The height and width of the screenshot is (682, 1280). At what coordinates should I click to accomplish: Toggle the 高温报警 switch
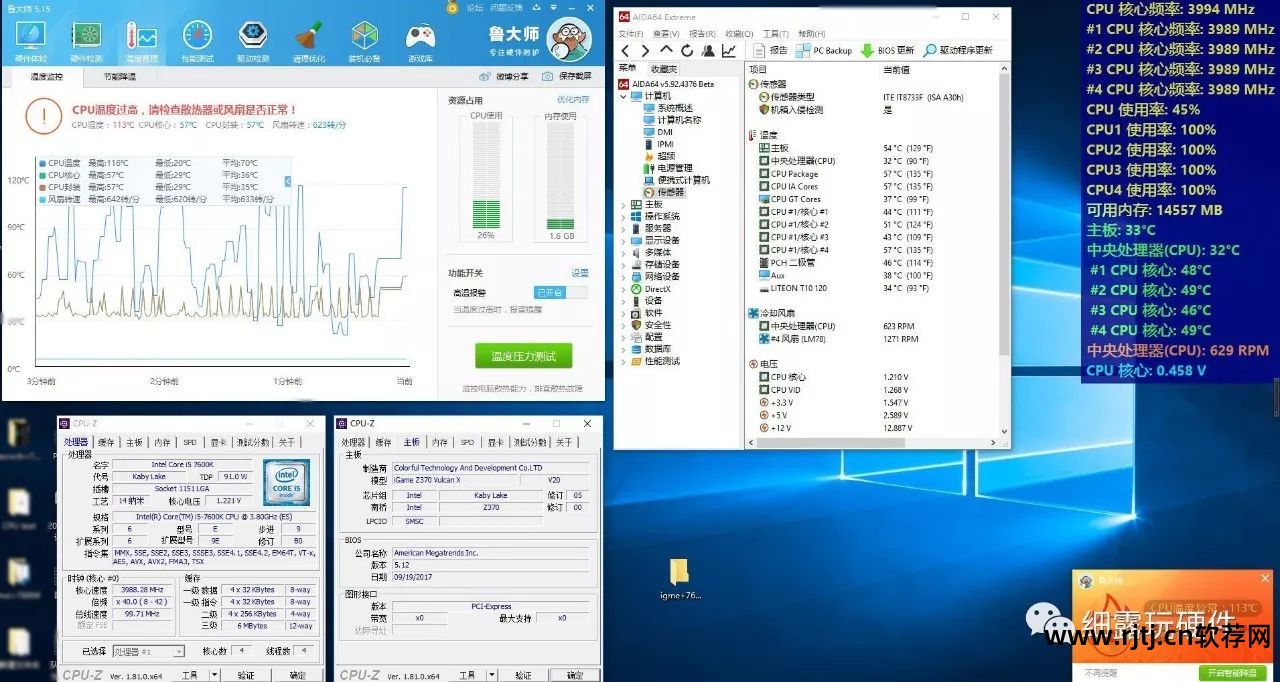[x=560, y=293]
